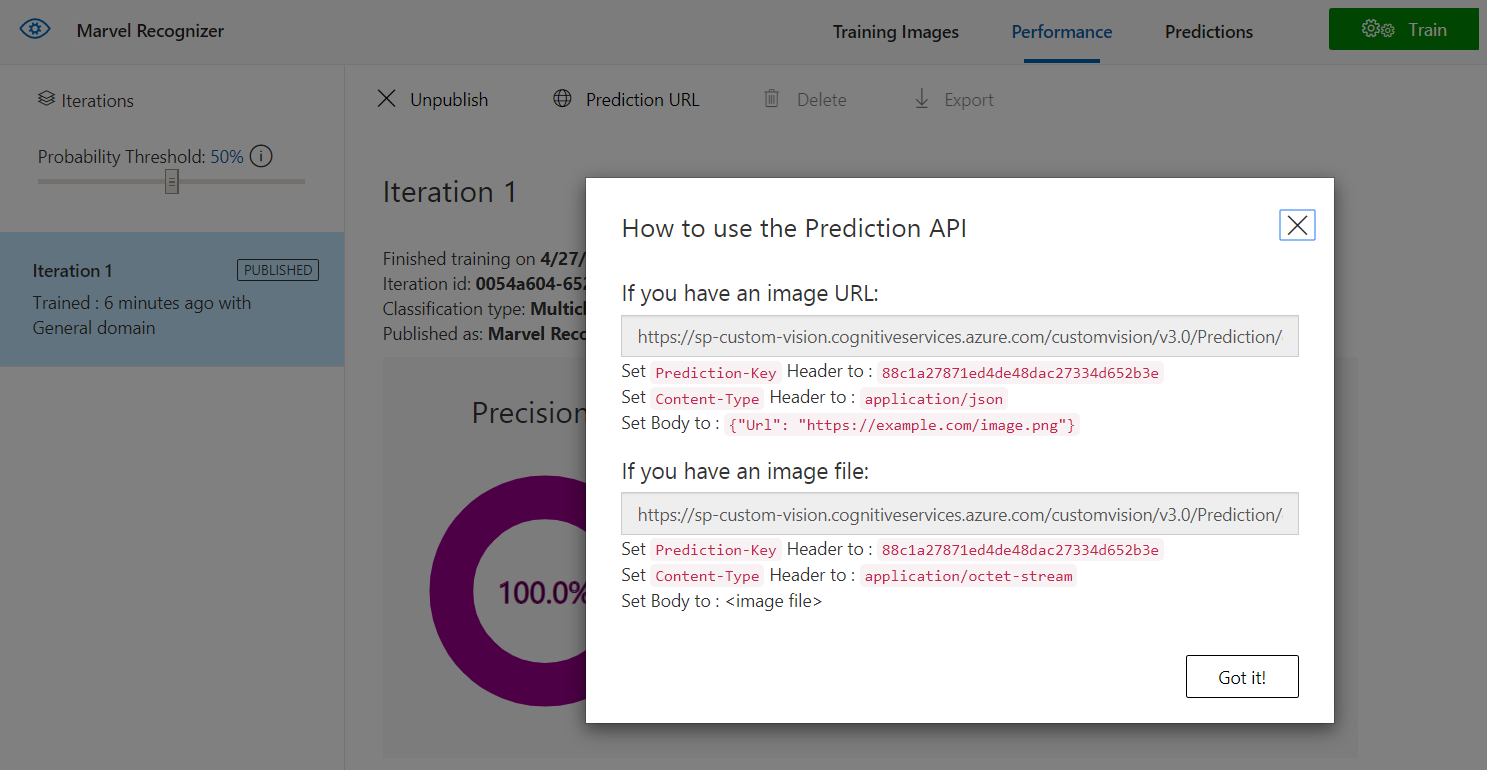The width and height of the screenshot is (1487, 770).
Task: Select the image file prediction endpoint field
Action: (959, 514)
